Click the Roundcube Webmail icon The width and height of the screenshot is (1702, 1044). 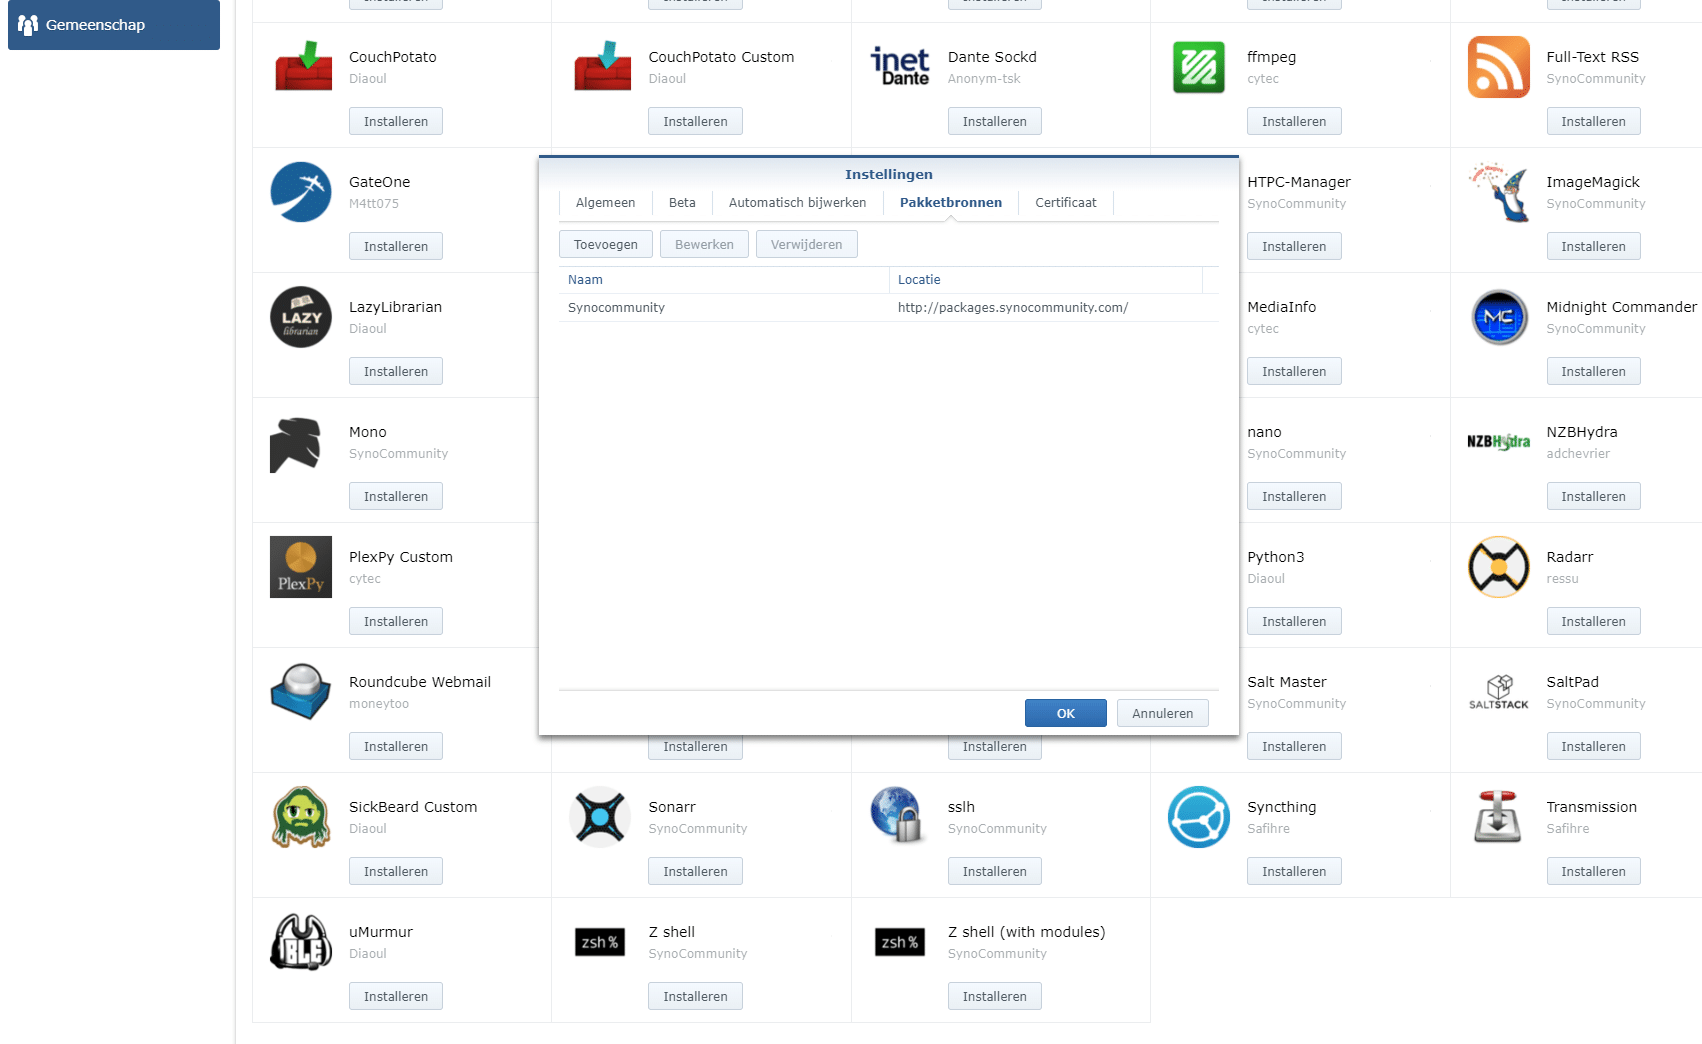point(301,691)
